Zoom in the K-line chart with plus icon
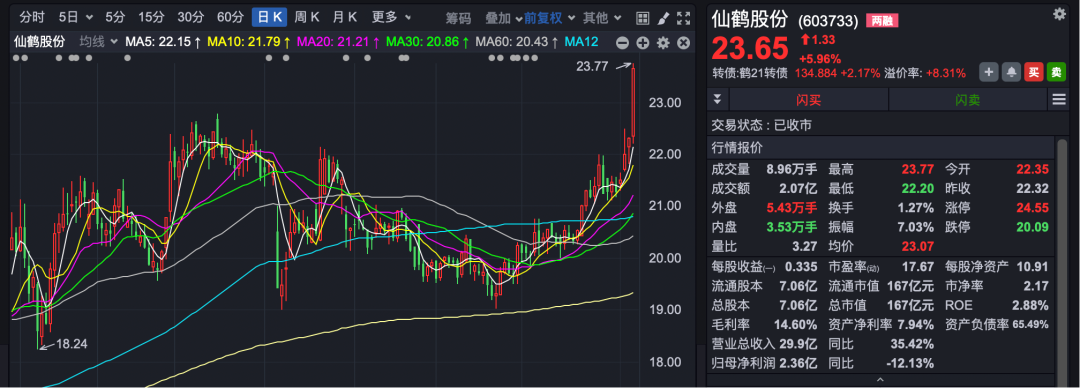 point(643,43)
